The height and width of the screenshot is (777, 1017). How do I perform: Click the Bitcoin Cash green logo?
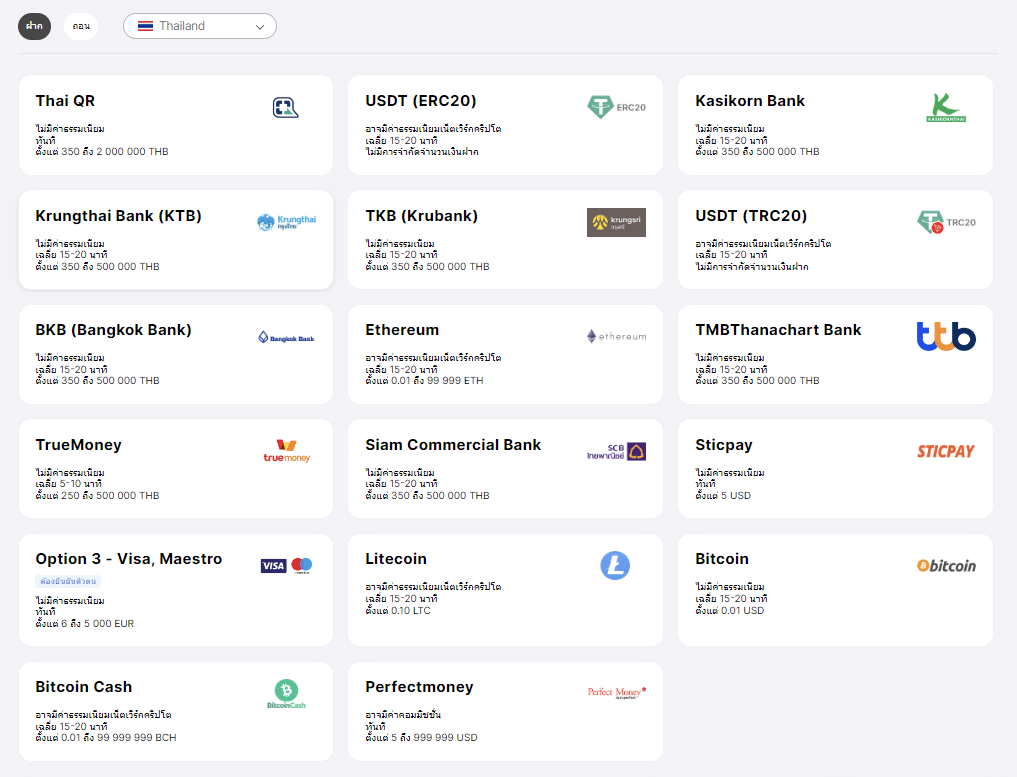pyautogui.click(x=286, y=693)
